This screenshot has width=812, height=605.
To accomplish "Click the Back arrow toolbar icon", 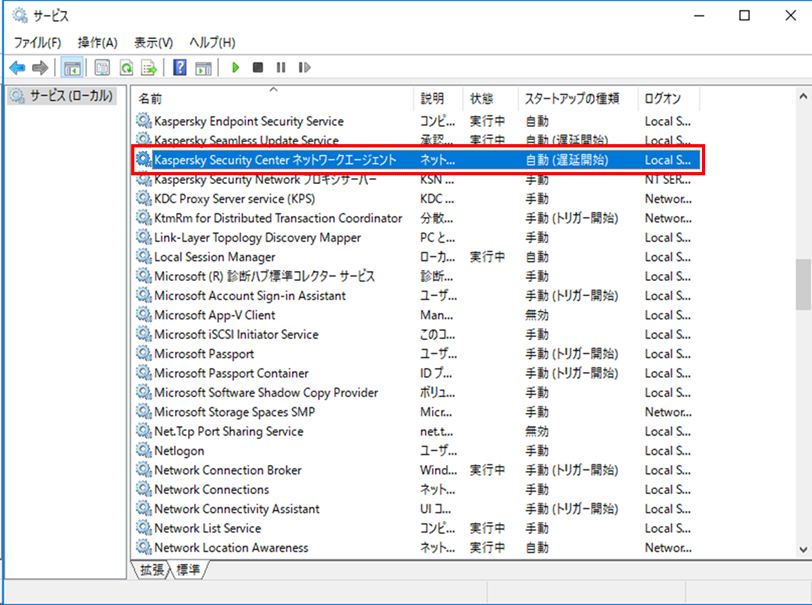I will [x=17, y=67].
